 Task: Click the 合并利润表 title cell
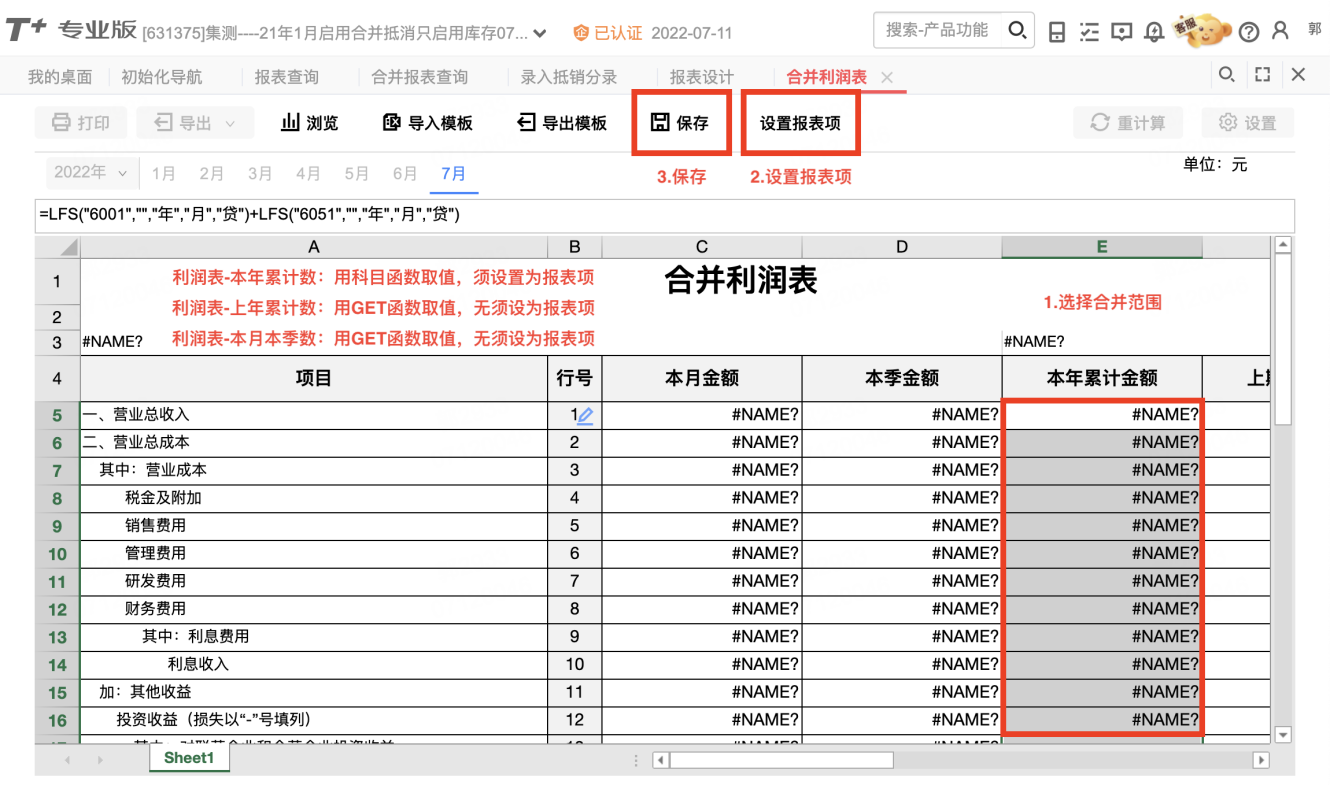(x=741, y=281)
